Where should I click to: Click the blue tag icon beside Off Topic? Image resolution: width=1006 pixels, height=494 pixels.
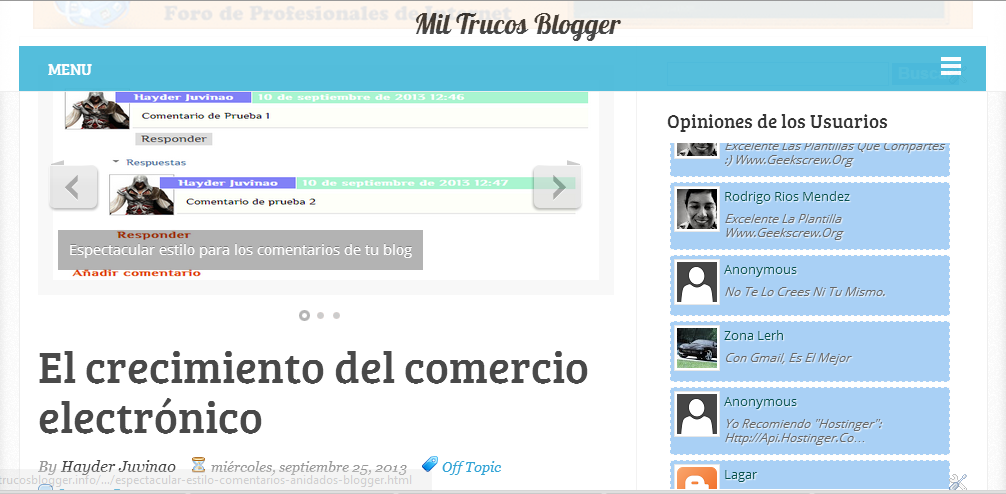click(x=430, y=465)
